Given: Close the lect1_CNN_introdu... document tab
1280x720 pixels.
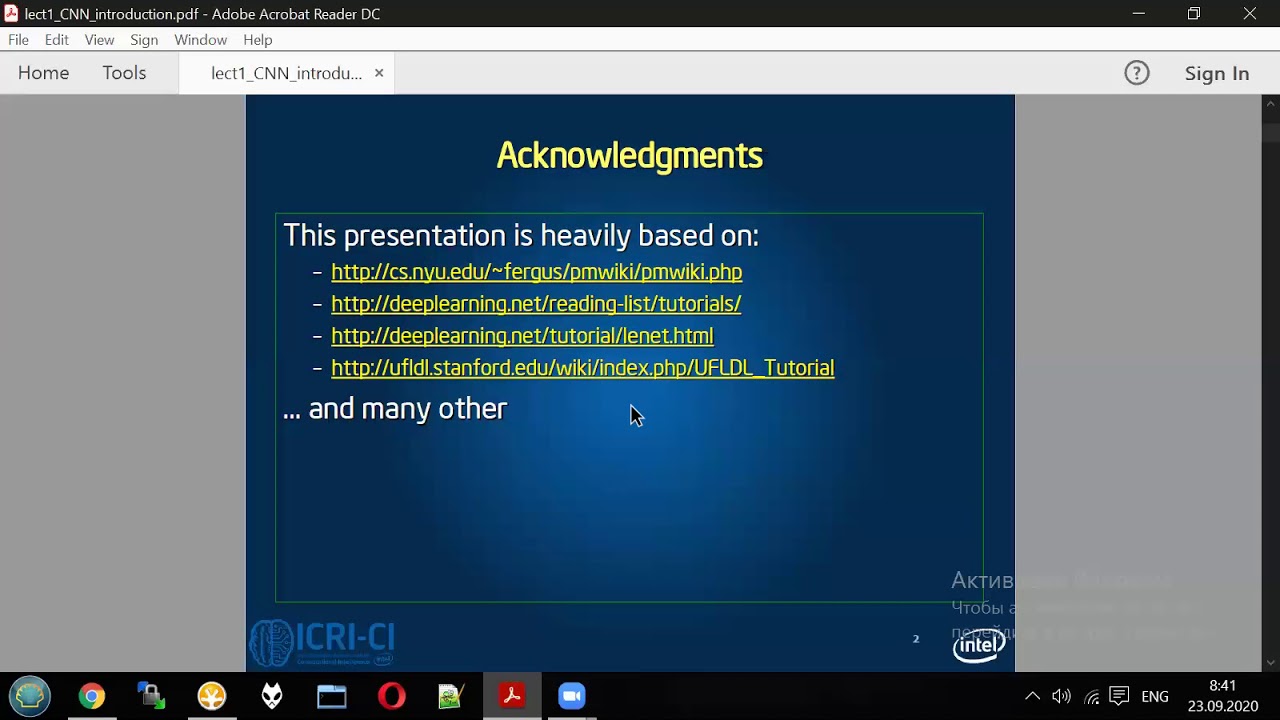Looking at the screenshot, I should coord(379,73).
